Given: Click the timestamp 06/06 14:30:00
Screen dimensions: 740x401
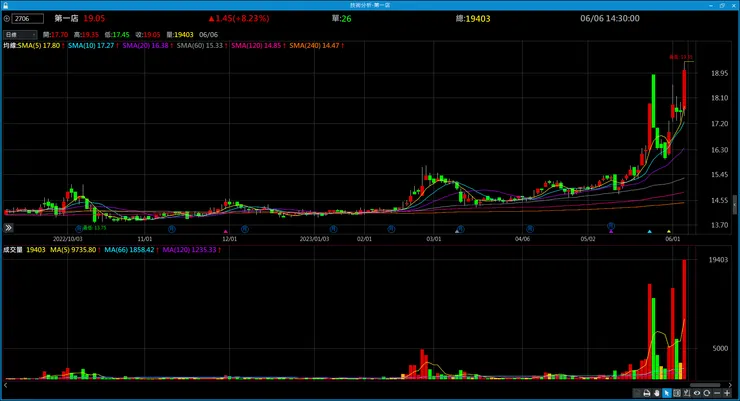Looking at the screenshot, I should coord(610,18).
